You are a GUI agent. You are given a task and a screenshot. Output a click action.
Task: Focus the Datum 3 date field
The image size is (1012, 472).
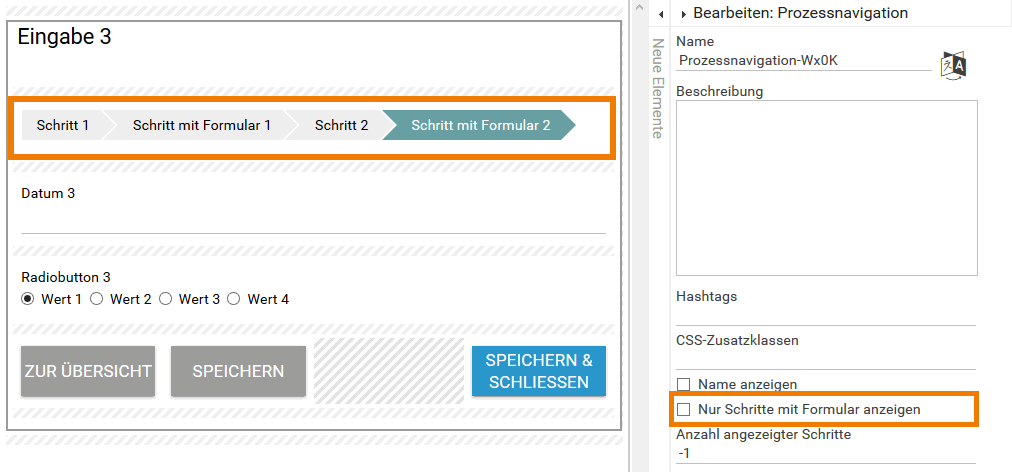(313, 220)
